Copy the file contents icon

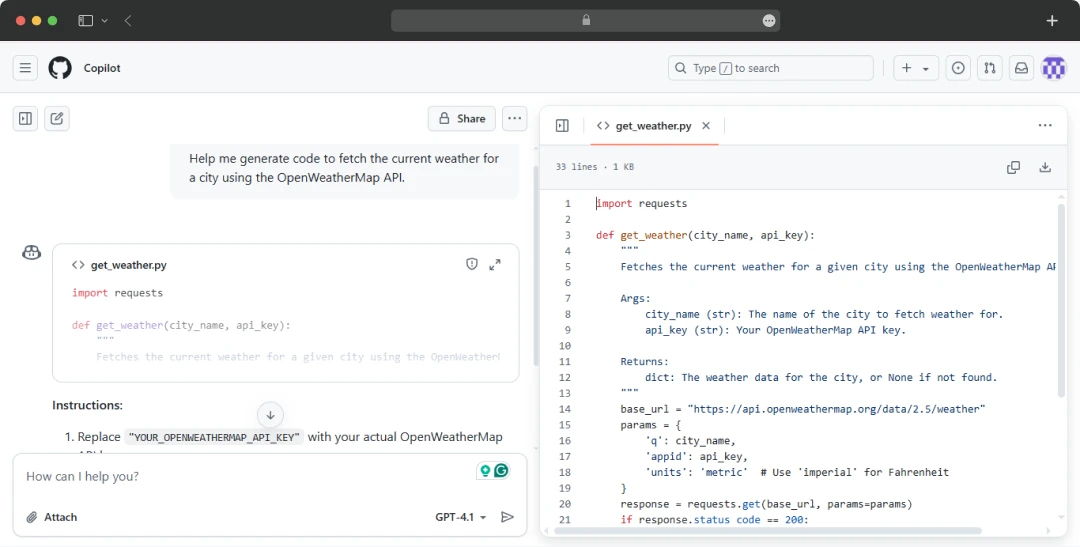[1013, 167]
